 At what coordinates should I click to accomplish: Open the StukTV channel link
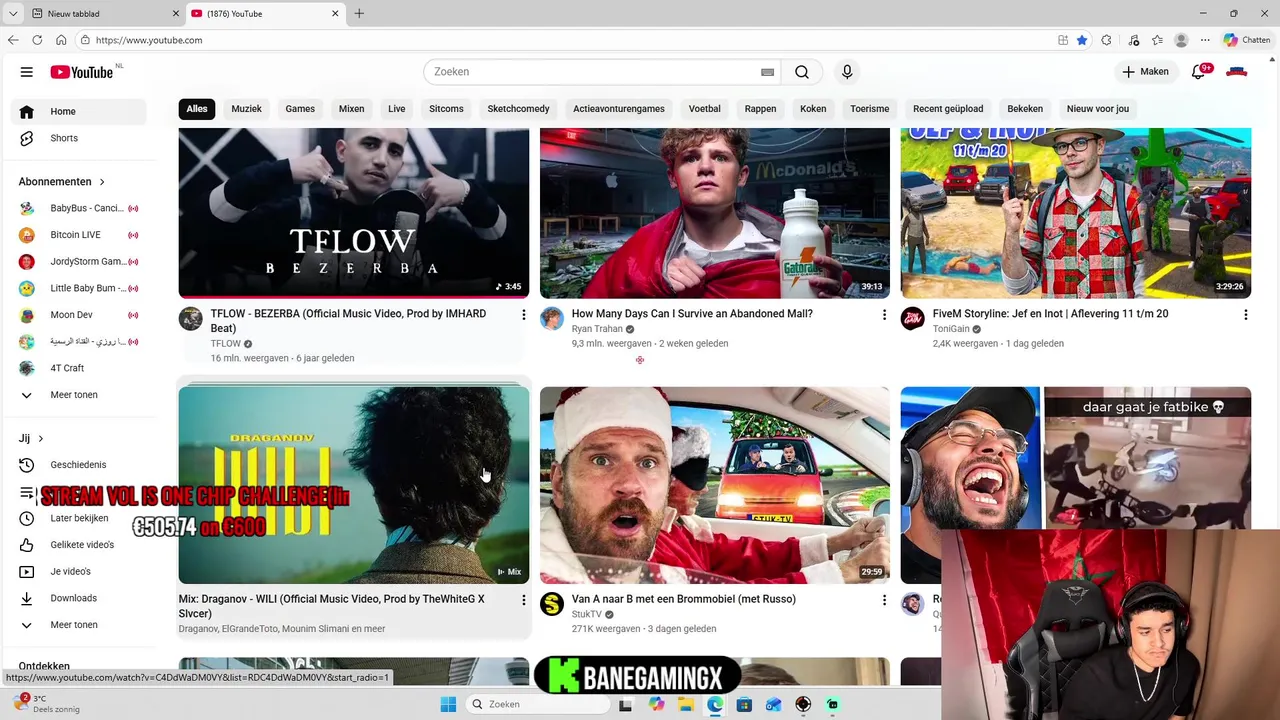pos(587,614)
